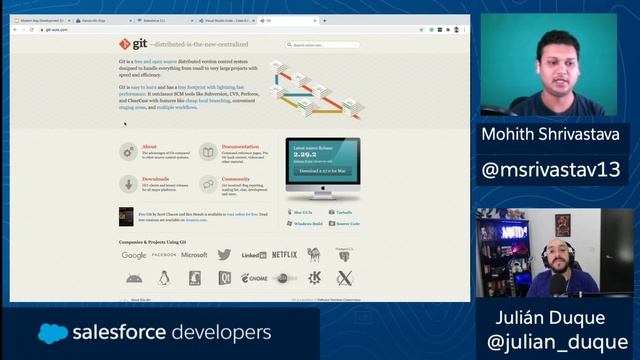The width and height of the screenshot is (640, 360).
Task: Click the Qt project logo
Action: (224, 278)
